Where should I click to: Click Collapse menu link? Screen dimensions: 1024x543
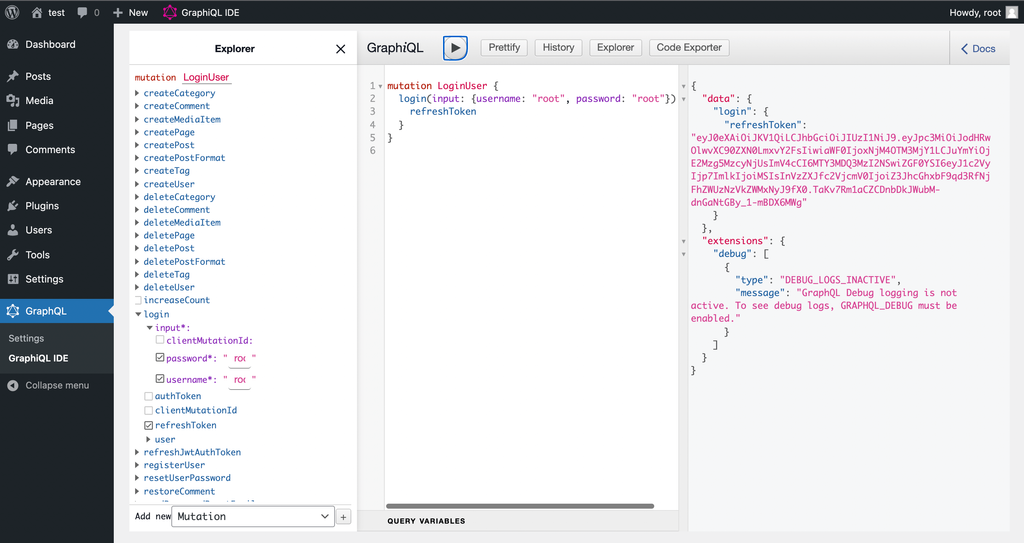57,386
